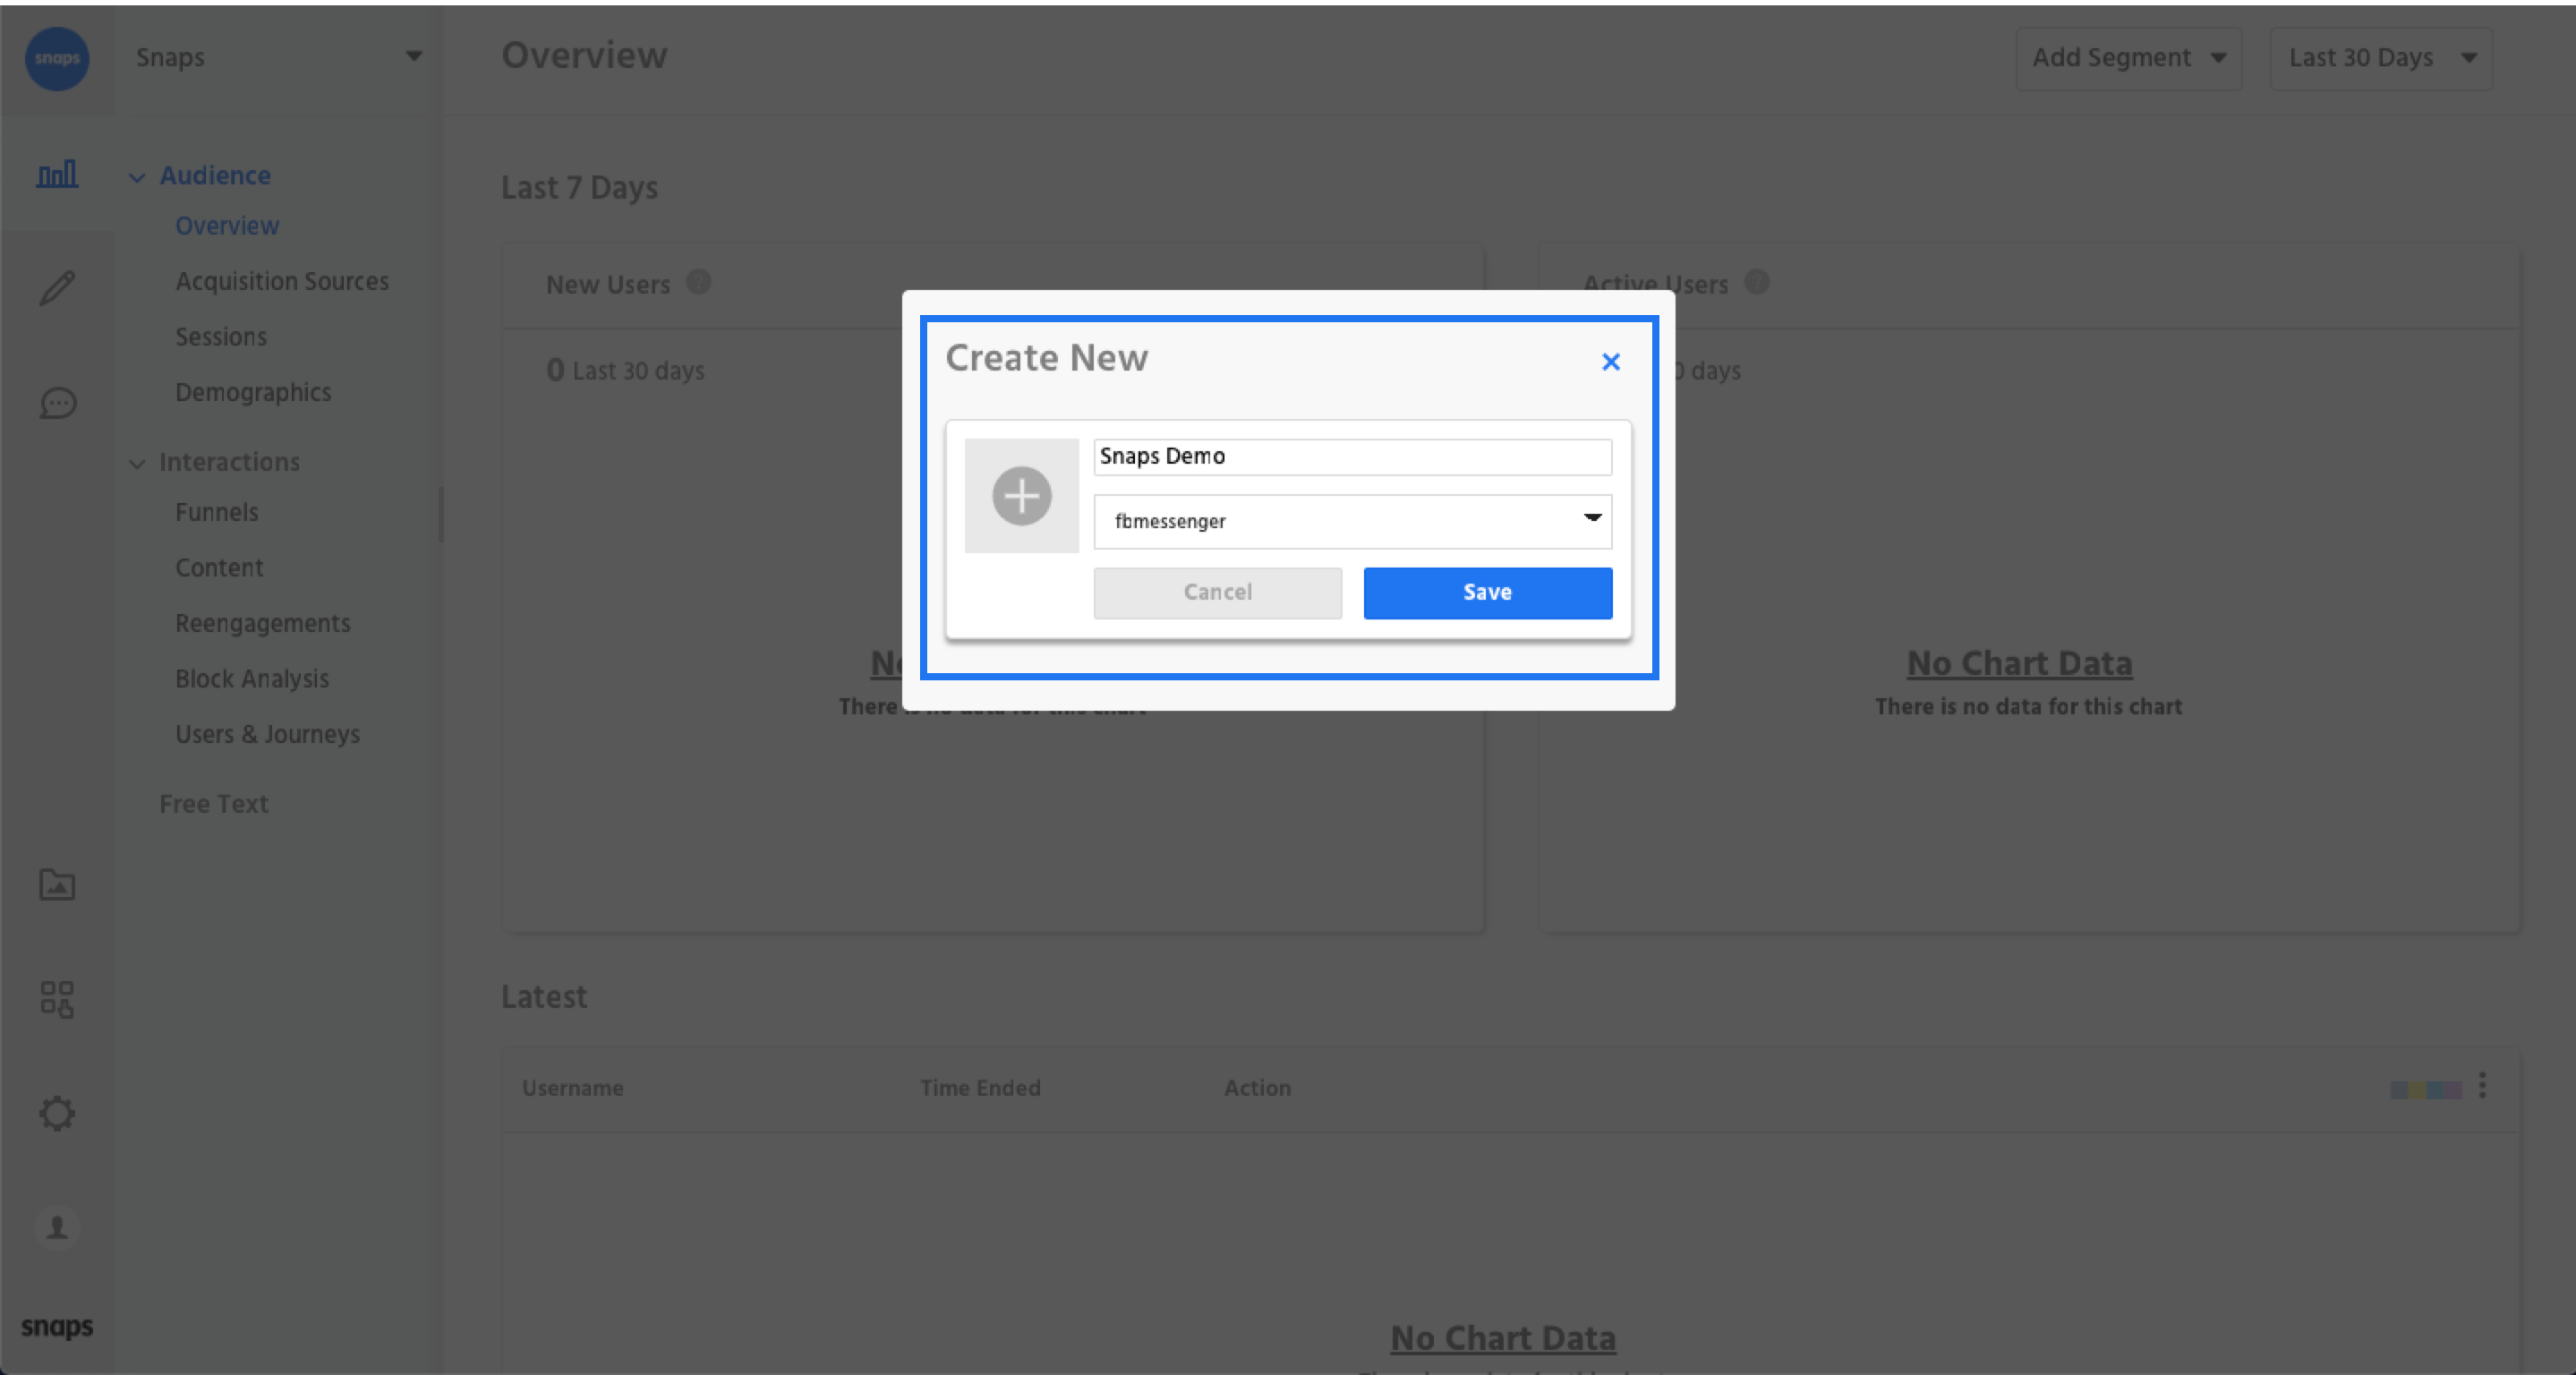The width and height of the screenshot is (2576, 1375).
Task: Open the chat bubble messages icon
Action: (57, 403)
